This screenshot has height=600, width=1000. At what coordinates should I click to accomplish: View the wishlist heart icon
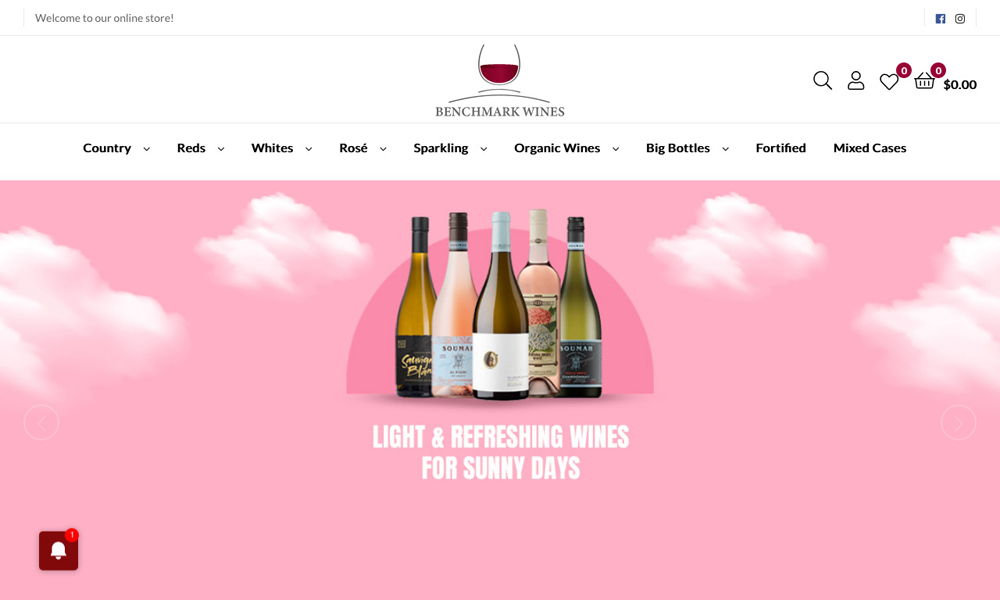pyautogui.click(x=889, y=82)
